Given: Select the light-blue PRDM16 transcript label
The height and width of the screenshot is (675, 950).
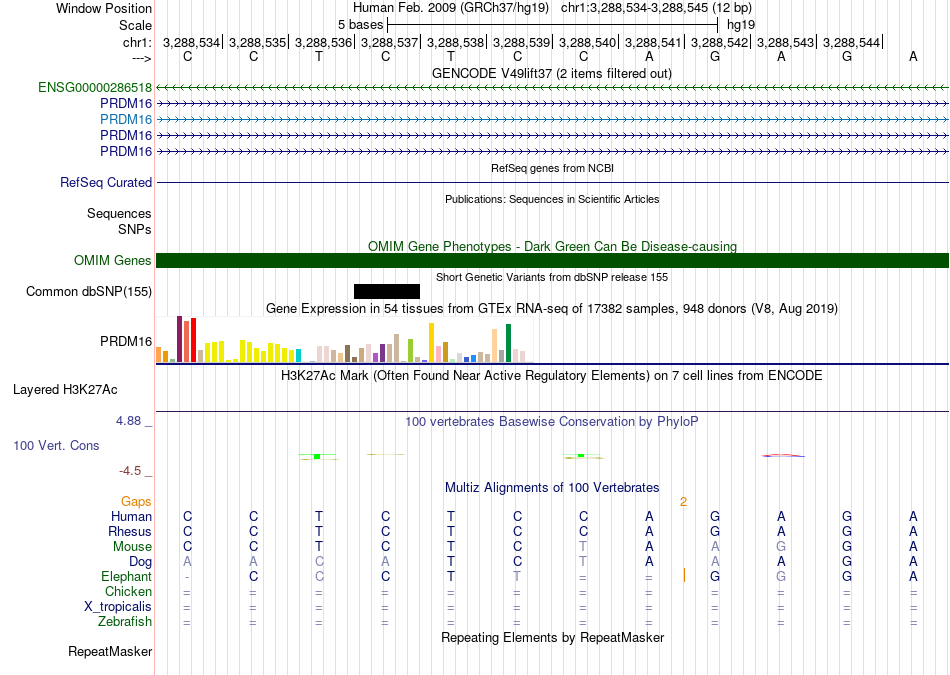Looking at the screenshot, I should [126, 119].
